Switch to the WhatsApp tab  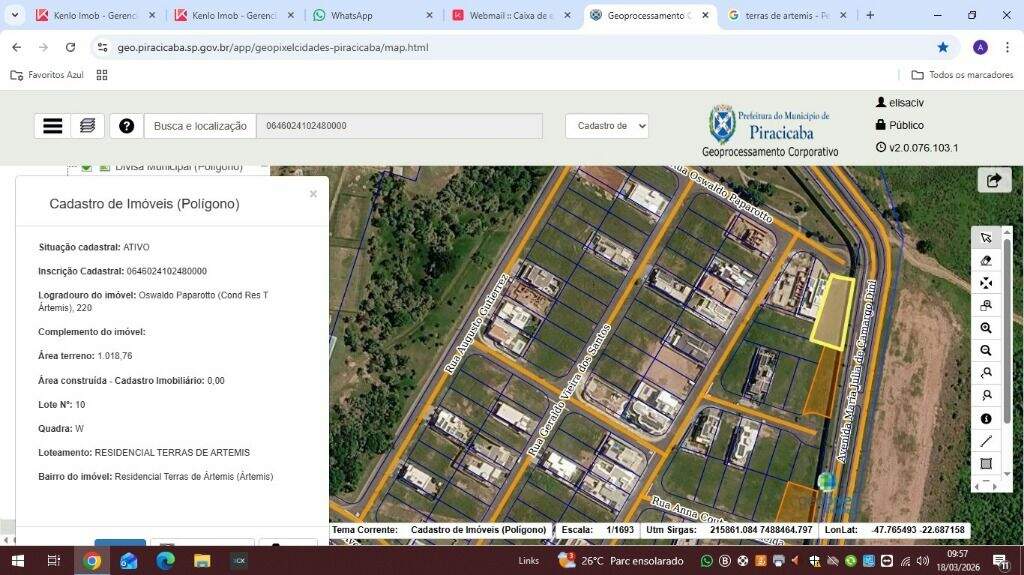tap(372, 15)
